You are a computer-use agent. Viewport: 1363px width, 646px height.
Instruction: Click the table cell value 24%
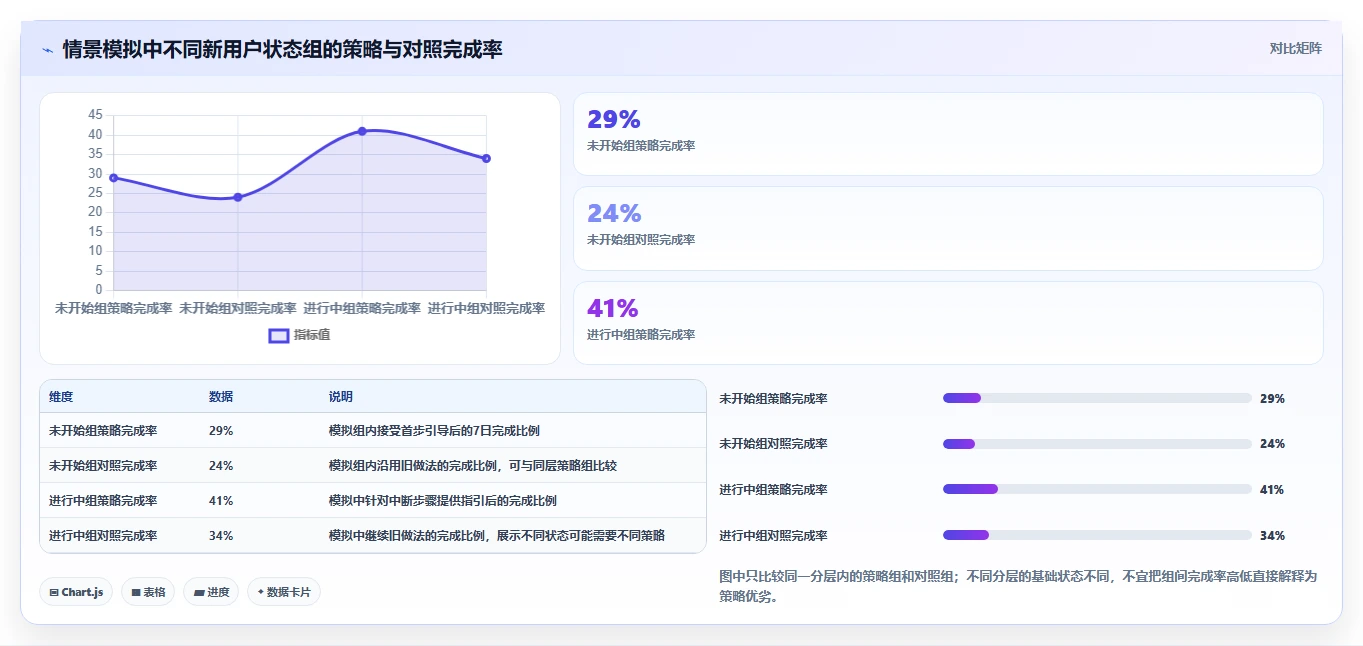click(x=221, y=466)
